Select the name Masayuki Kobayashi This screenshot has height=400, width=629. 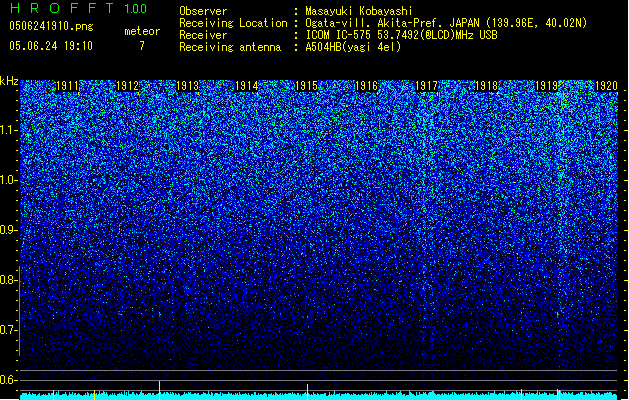359,11
